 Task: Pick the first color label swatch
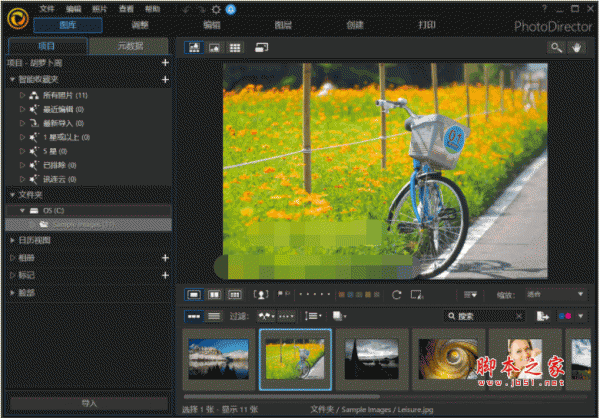click(343, 295)
